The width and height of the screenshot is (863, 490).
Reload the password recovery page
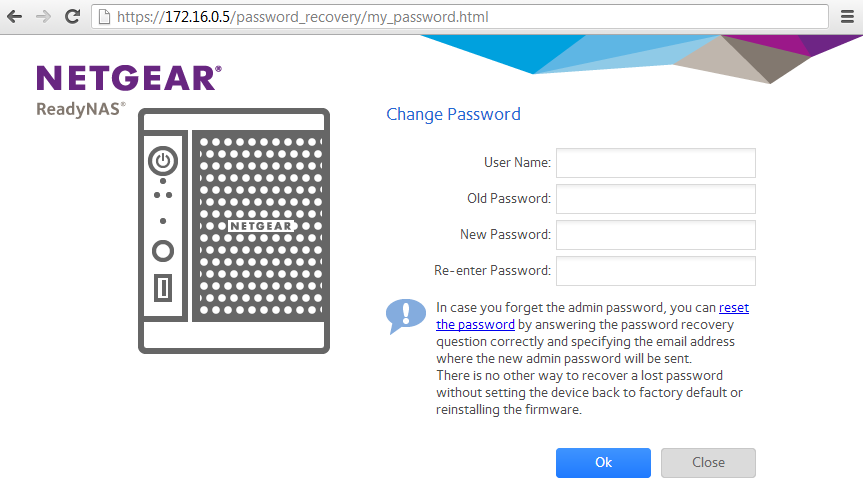(72, 17)
